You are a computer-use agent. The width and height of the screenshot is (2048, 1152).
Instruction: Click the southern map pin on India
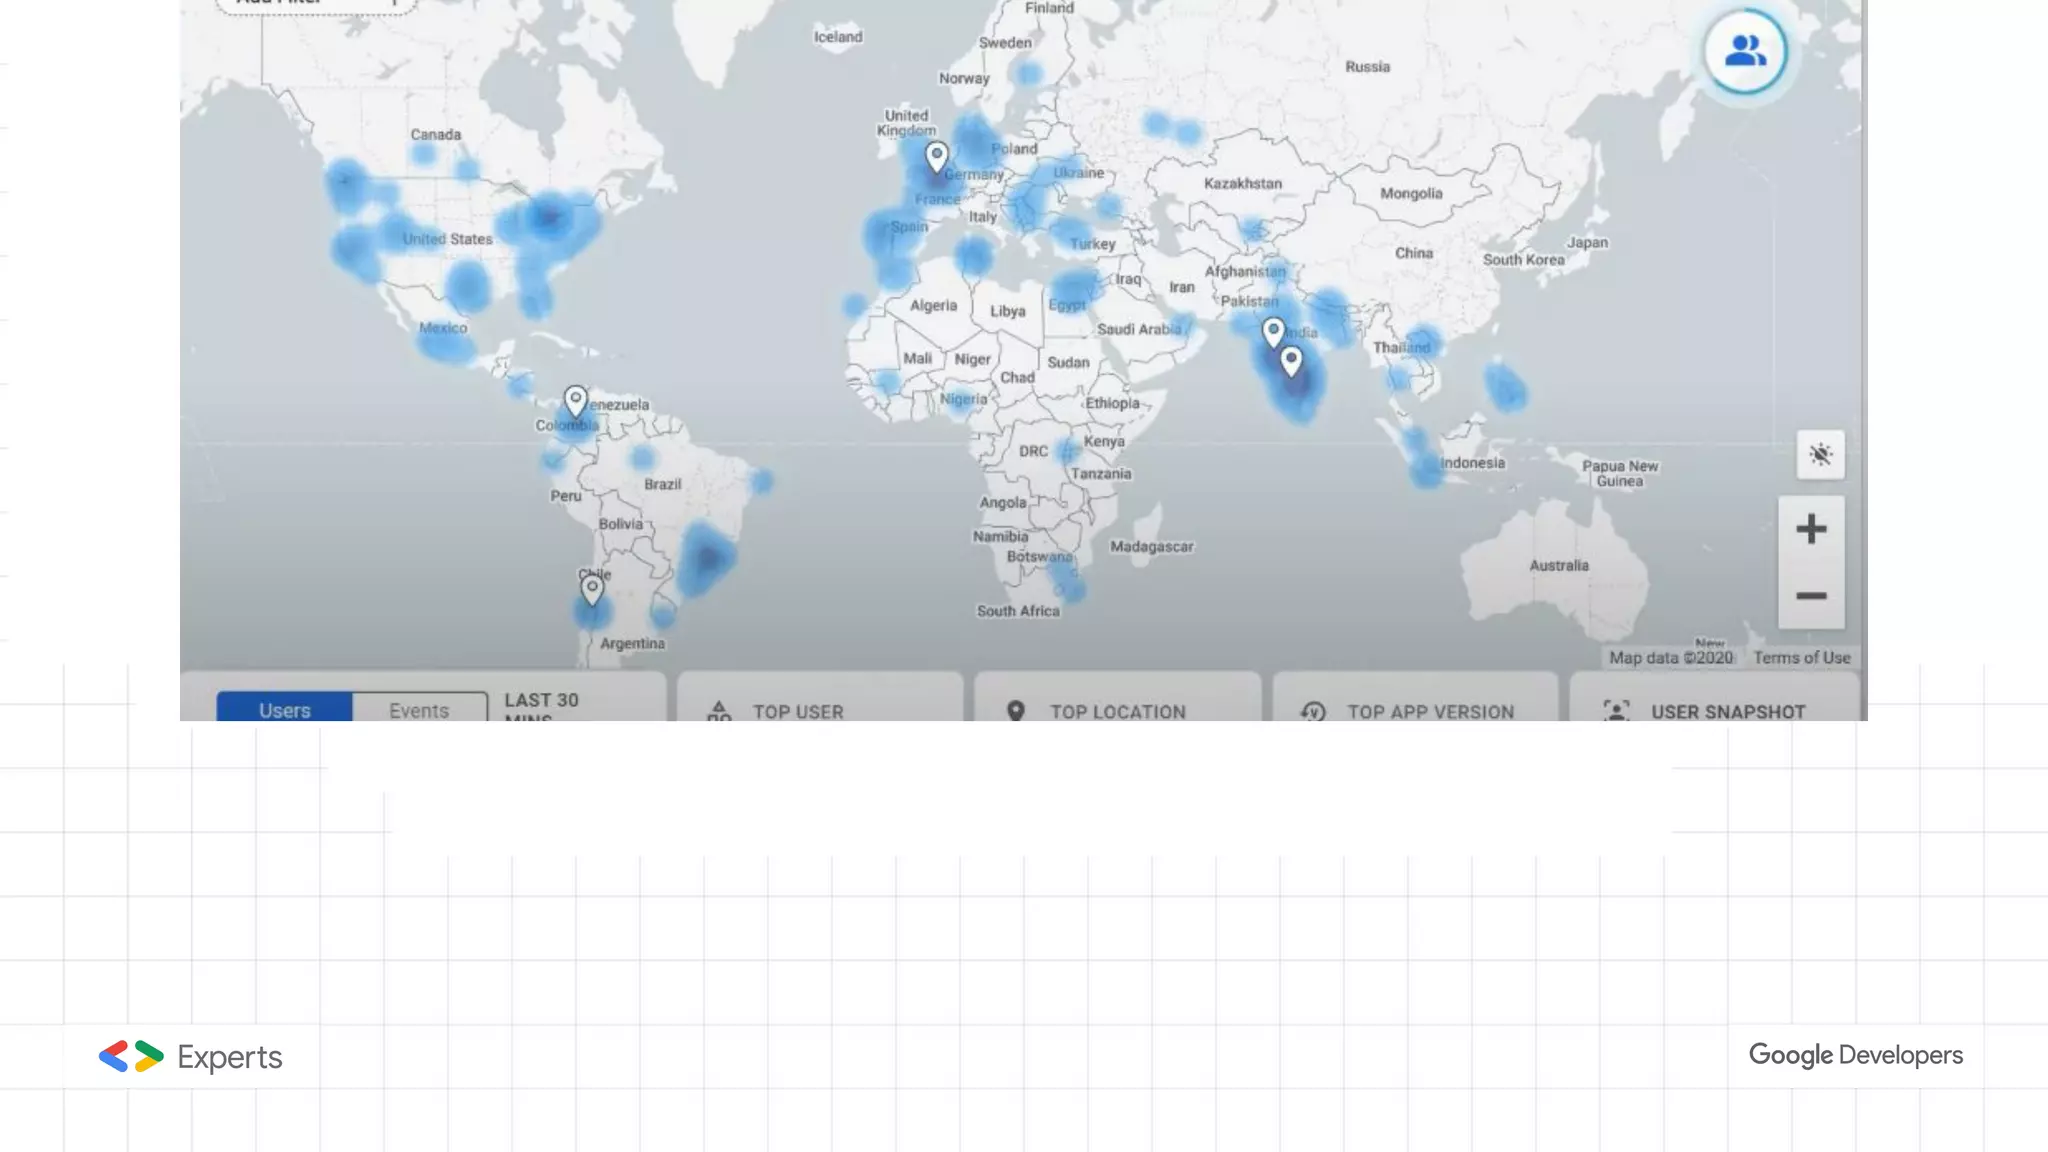click(1291, 360)
